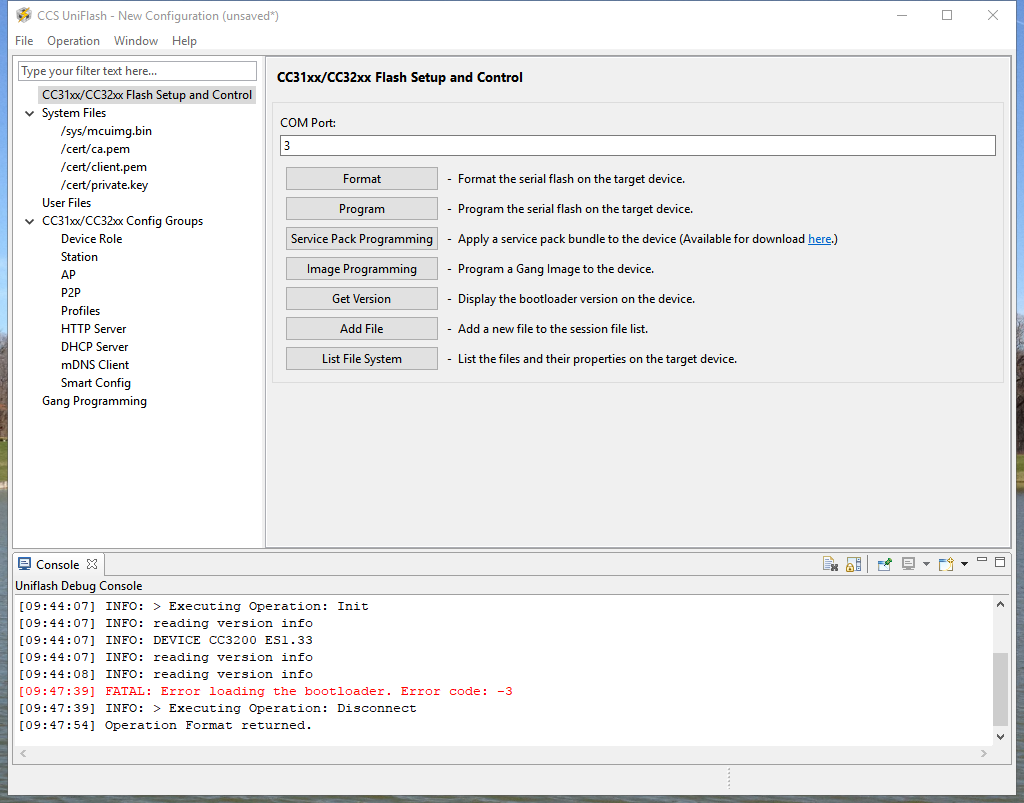Viewport: 1024px width, 803px height.
Task: Click the List File System button
Action: [x=362, y=359]
